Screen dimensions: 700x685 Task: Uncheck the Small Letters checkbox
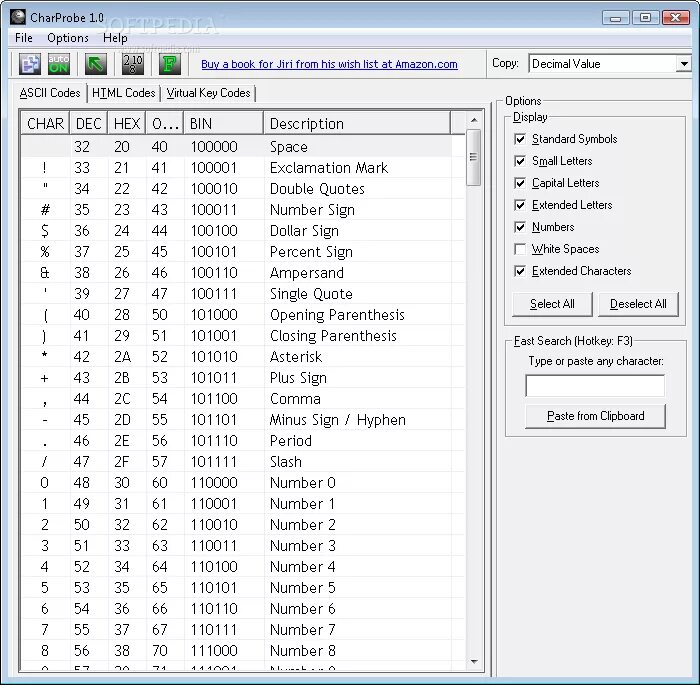coord(520,161)
